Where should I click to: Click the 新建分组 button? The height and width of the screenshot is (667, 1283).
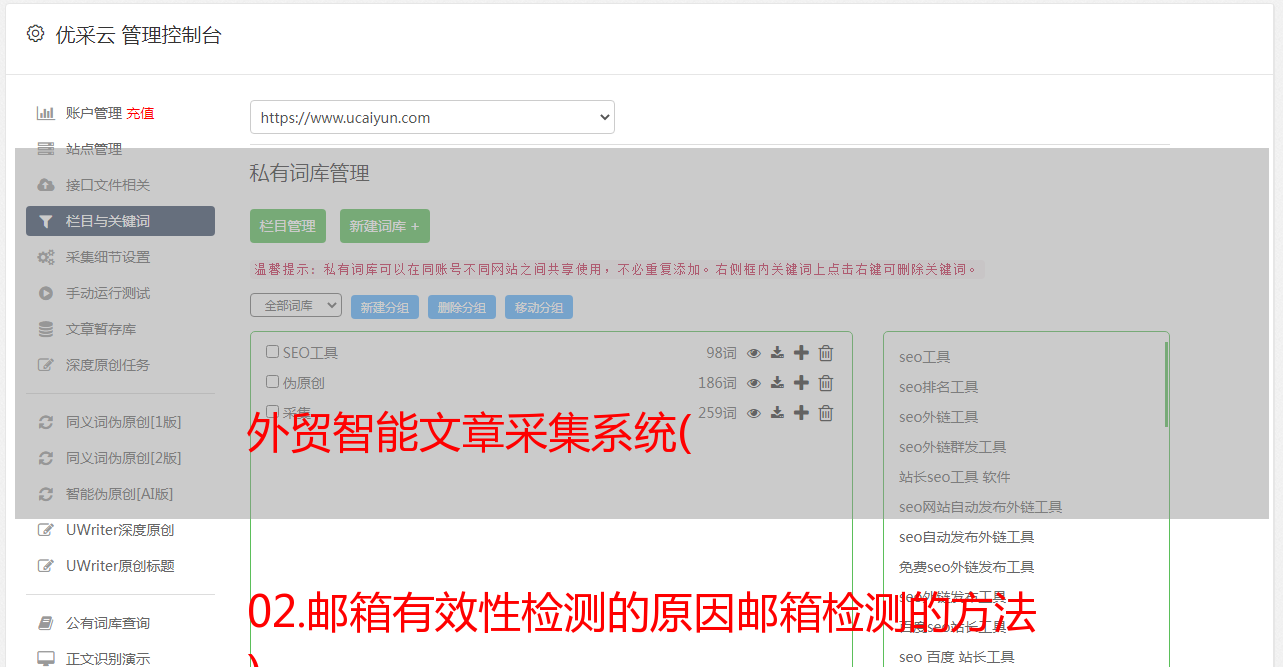(x=385, y=307)
